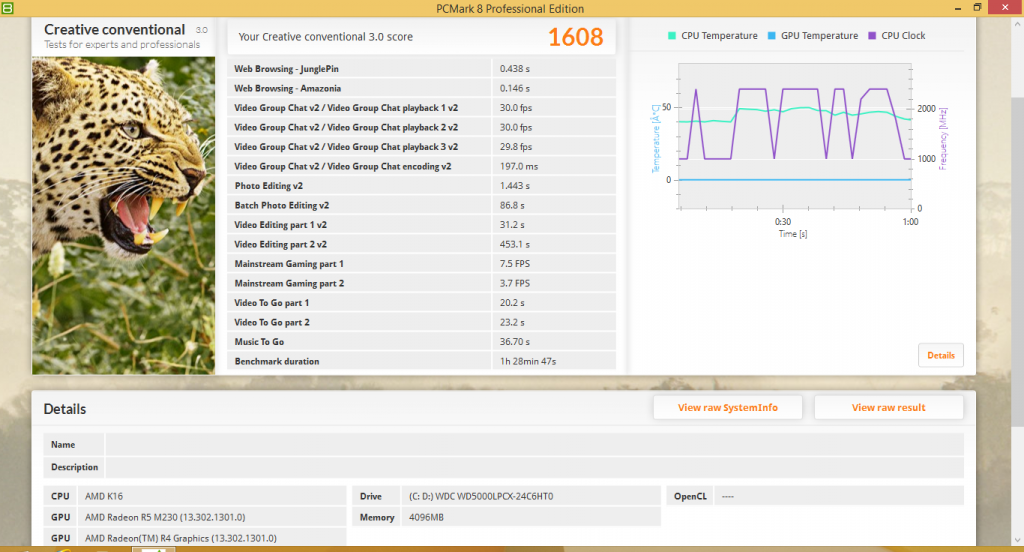Click the AMD Radeon R5 M230 GPU value

[x=165, y=517]
